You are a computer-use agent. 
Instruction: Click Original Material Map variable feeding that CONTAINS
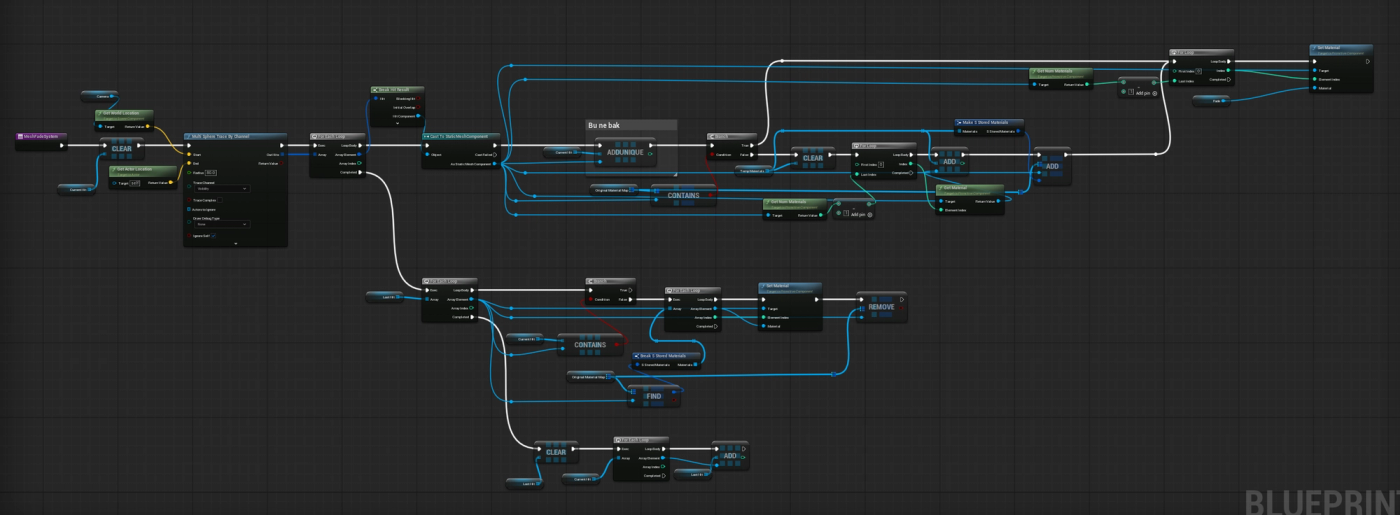tap(614, 190)
